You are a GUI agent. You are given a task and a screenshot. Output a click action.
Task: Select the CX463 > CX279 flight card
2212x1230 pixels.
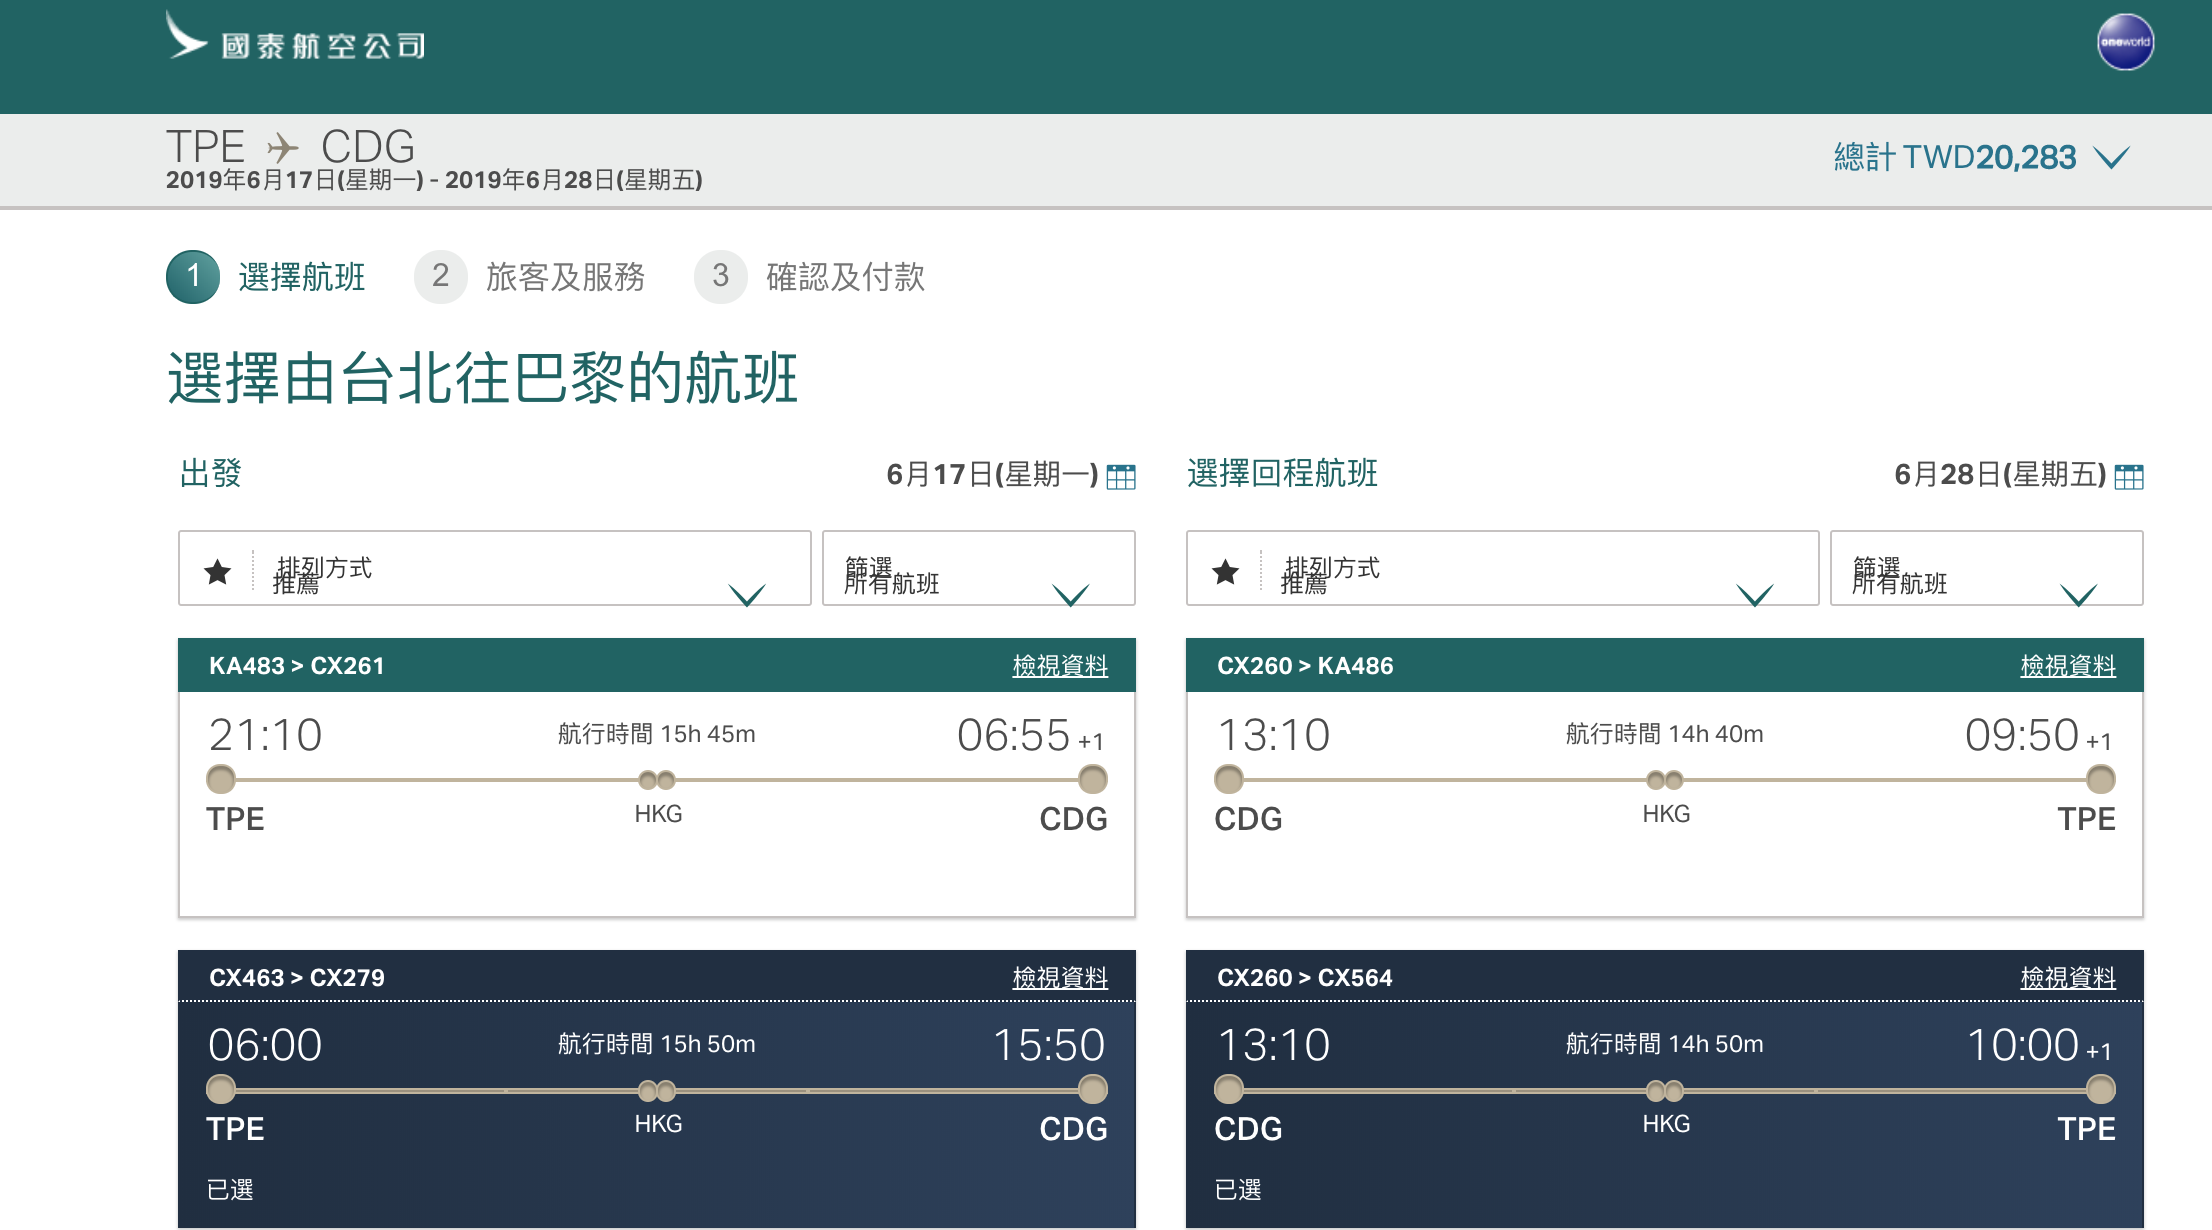656,1089
